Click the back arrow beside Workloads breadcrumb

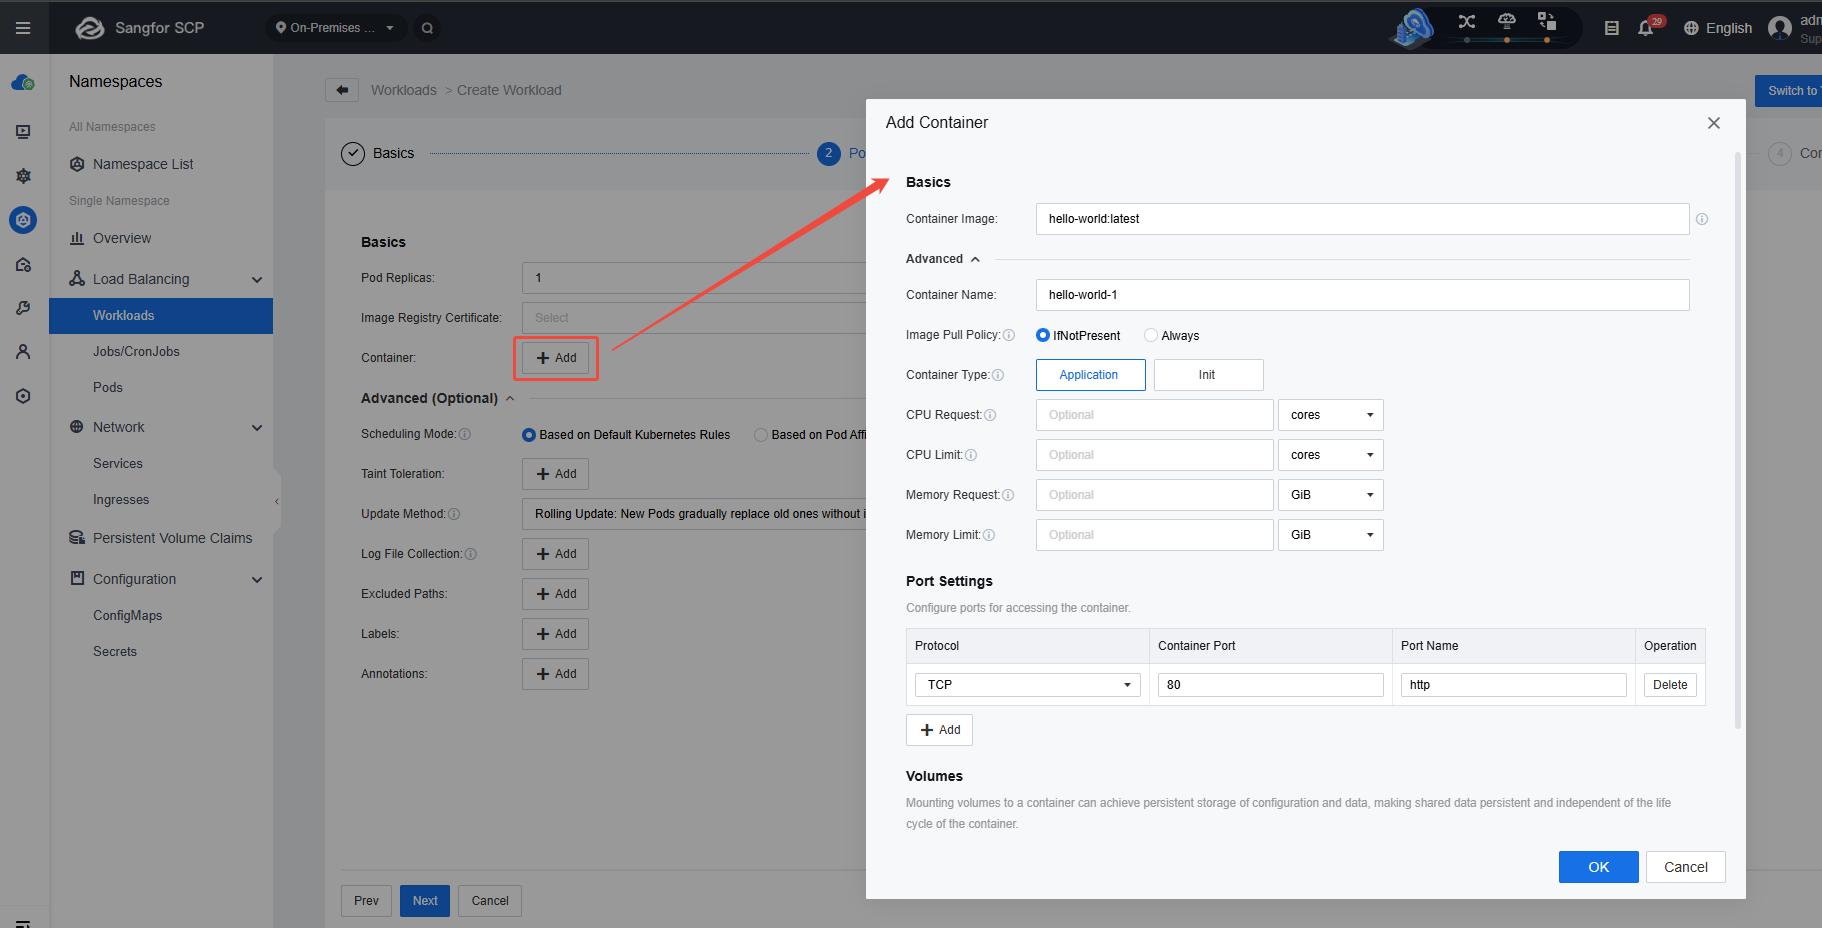point(342,90)
